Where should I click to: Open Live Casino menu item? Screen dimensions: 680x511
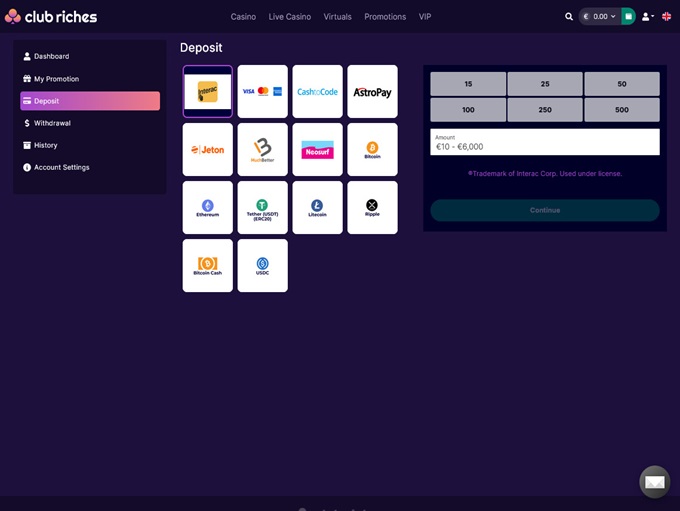(290, 17)
